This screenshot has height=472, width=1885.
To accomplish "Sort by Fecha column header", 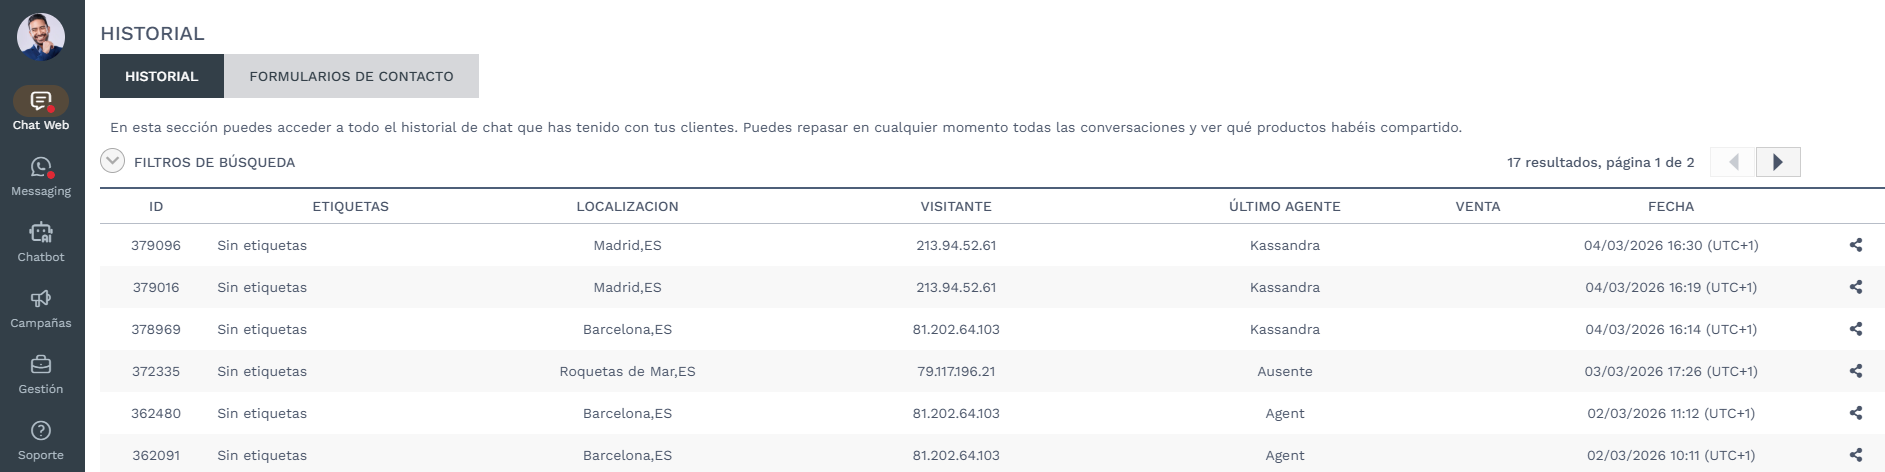I will click(1670, 206).
